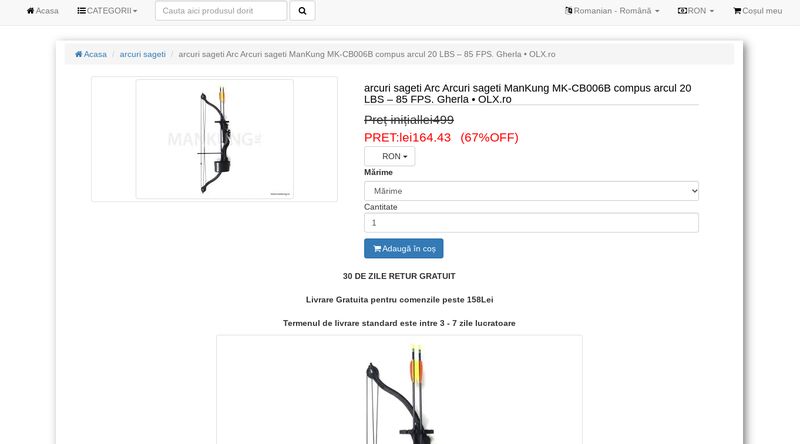Click the language flag icon
Screen dimensions: 800x444
[x=568, y=11]
